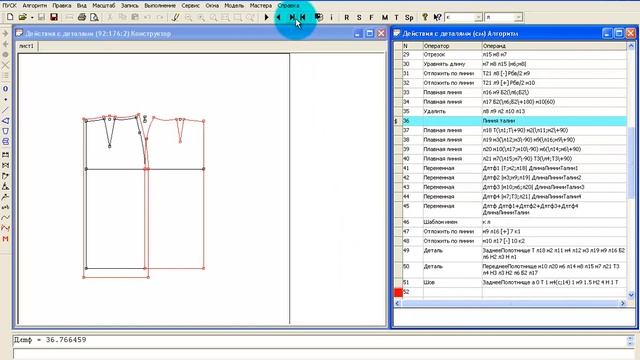Open the first combo box showing 'к'

click(464, 17)
